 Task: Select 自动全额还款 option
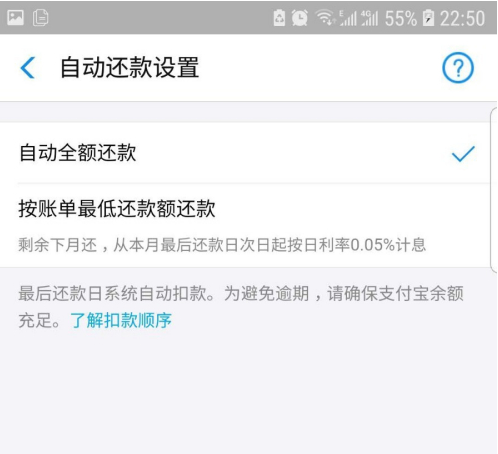[245, 153]
